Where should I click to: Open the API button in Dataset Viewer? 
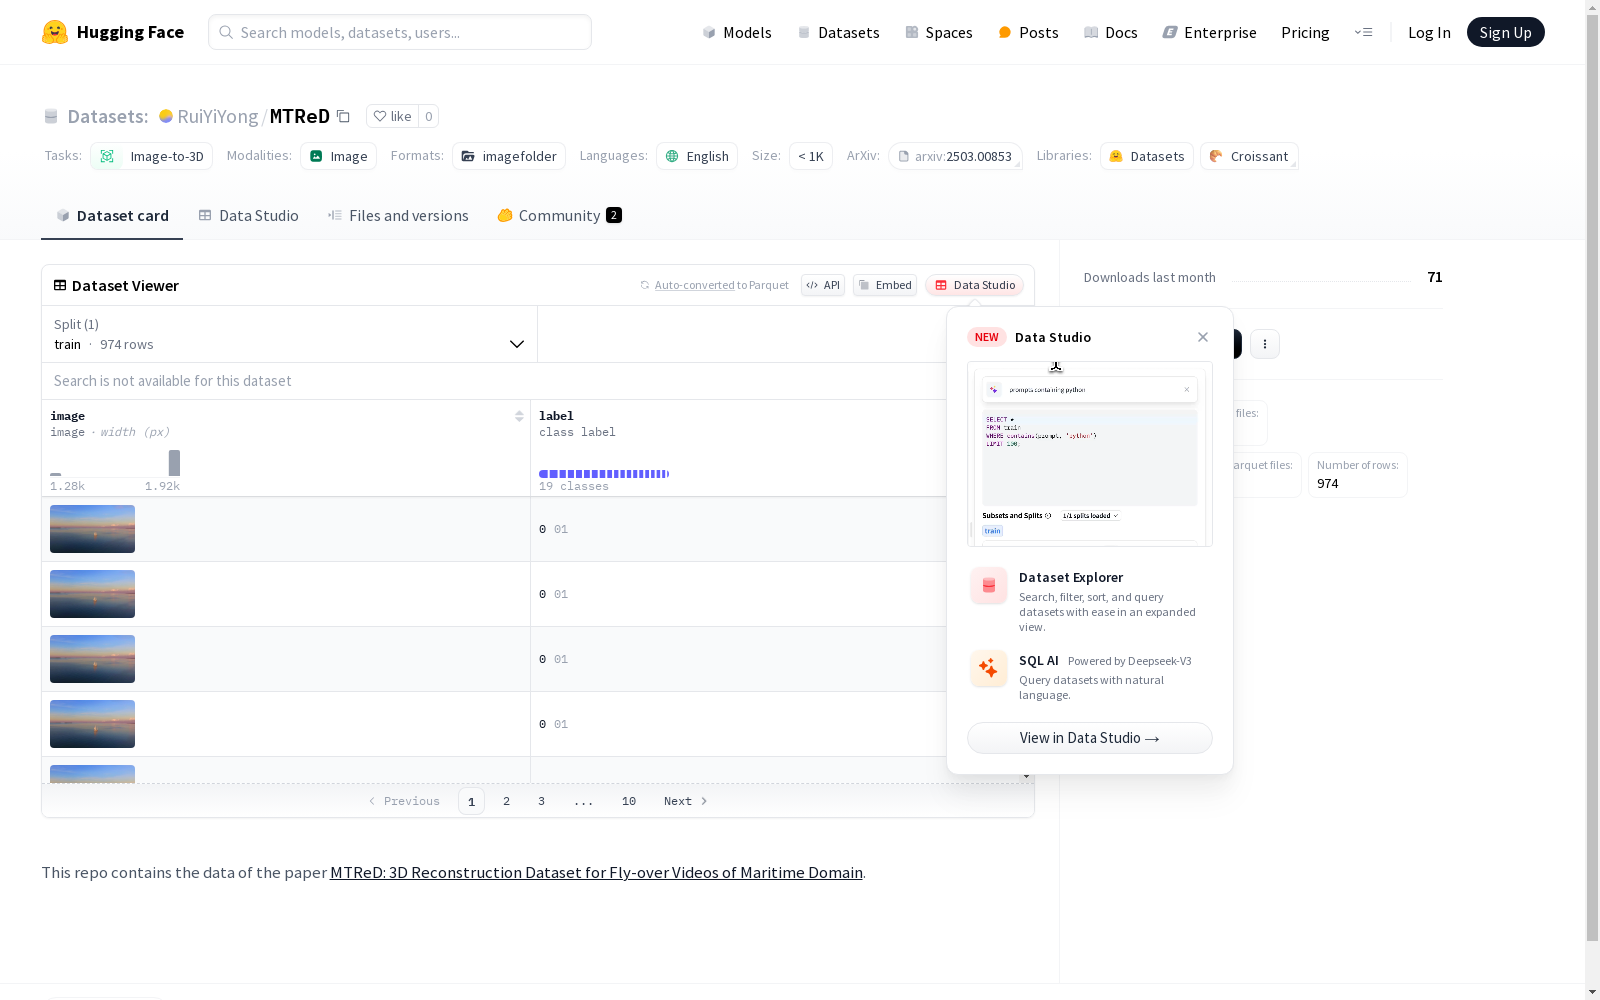[823, 285]
